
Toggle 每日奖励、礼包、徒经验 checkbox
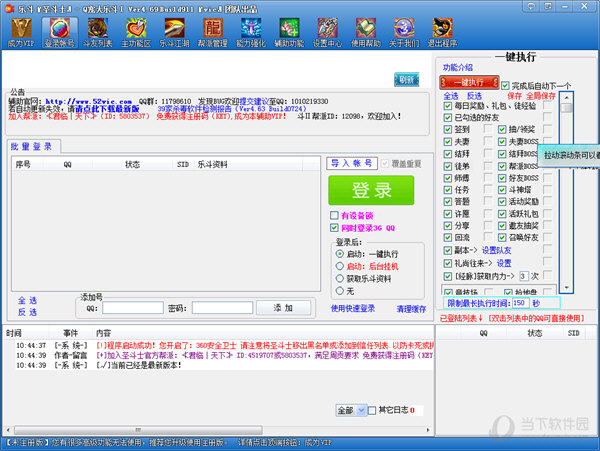point(448,106)
